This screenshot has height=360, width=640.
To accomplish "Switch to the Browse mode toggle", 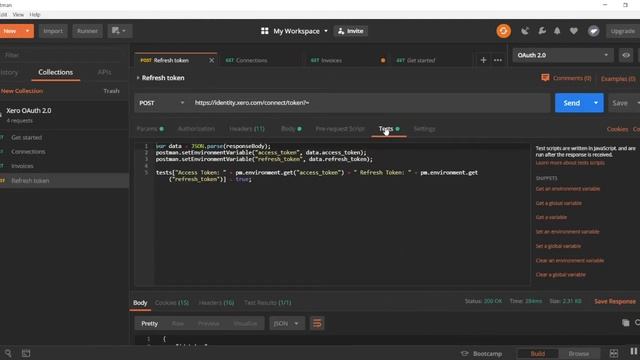I will pyautogui.click(x=578, y=353).
